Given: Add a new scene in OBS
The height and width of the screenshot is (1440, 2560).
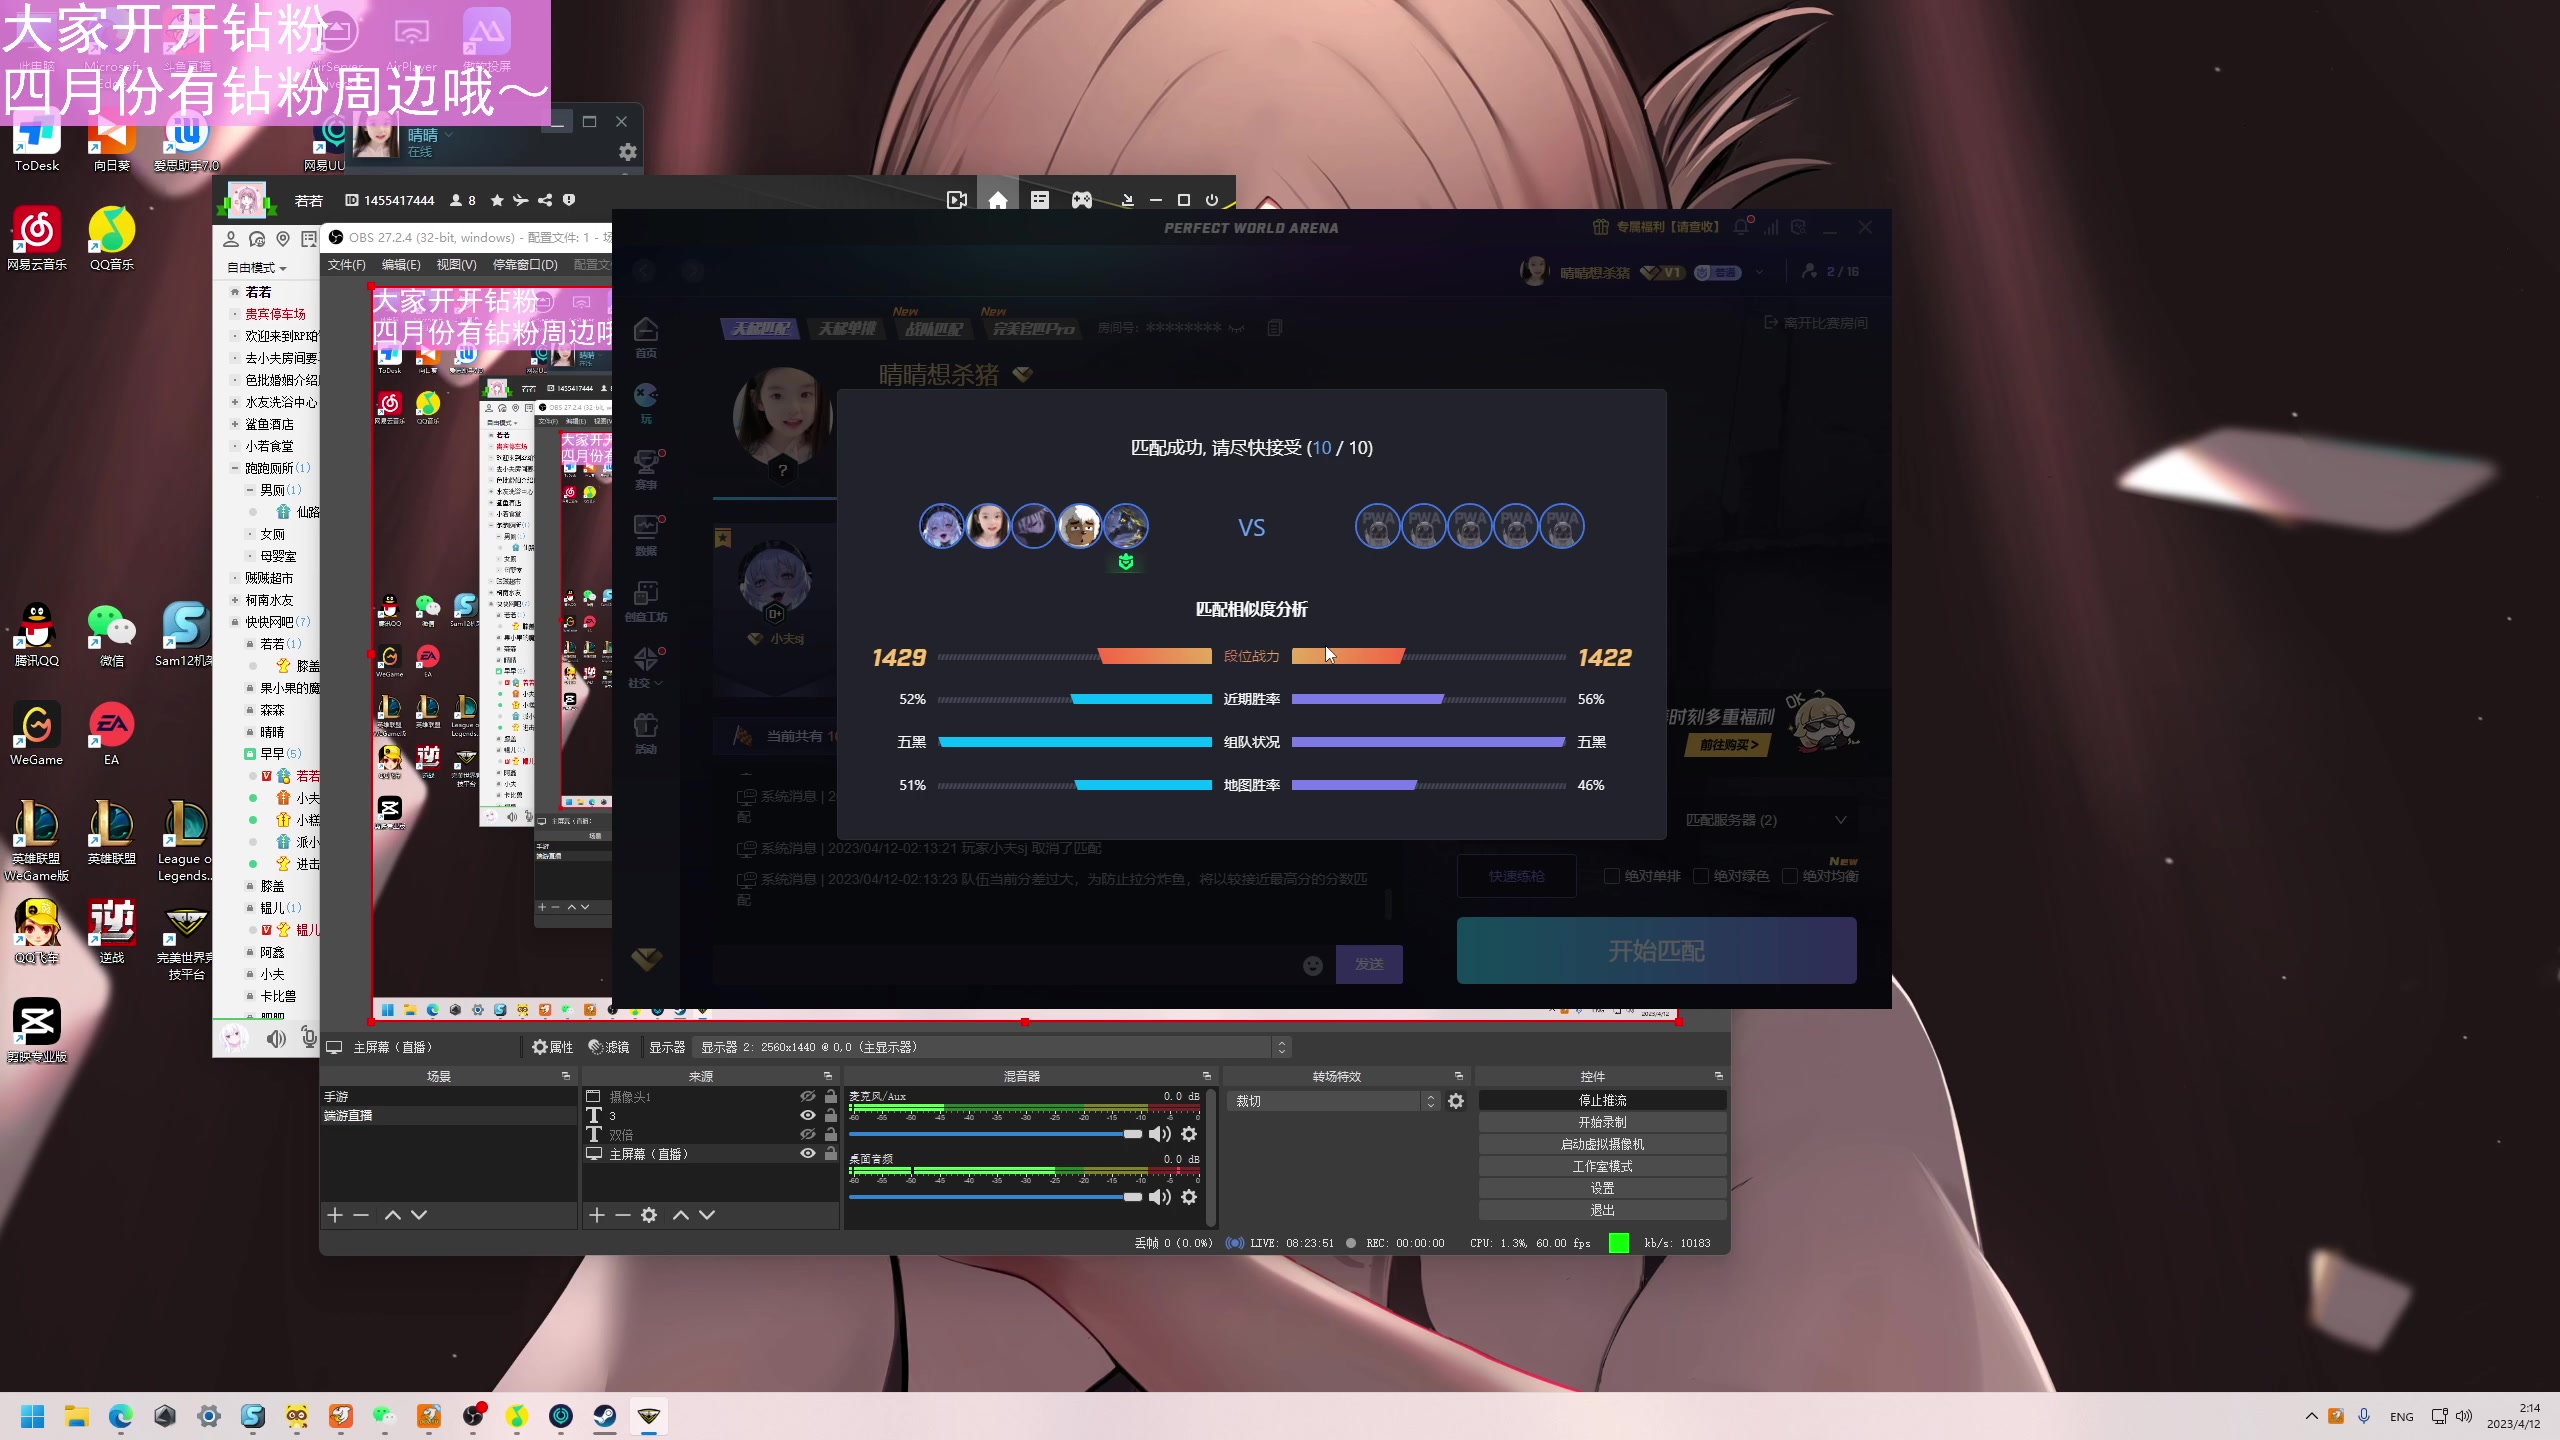Looking at the screenshot, I should [x=335, y=1215].
